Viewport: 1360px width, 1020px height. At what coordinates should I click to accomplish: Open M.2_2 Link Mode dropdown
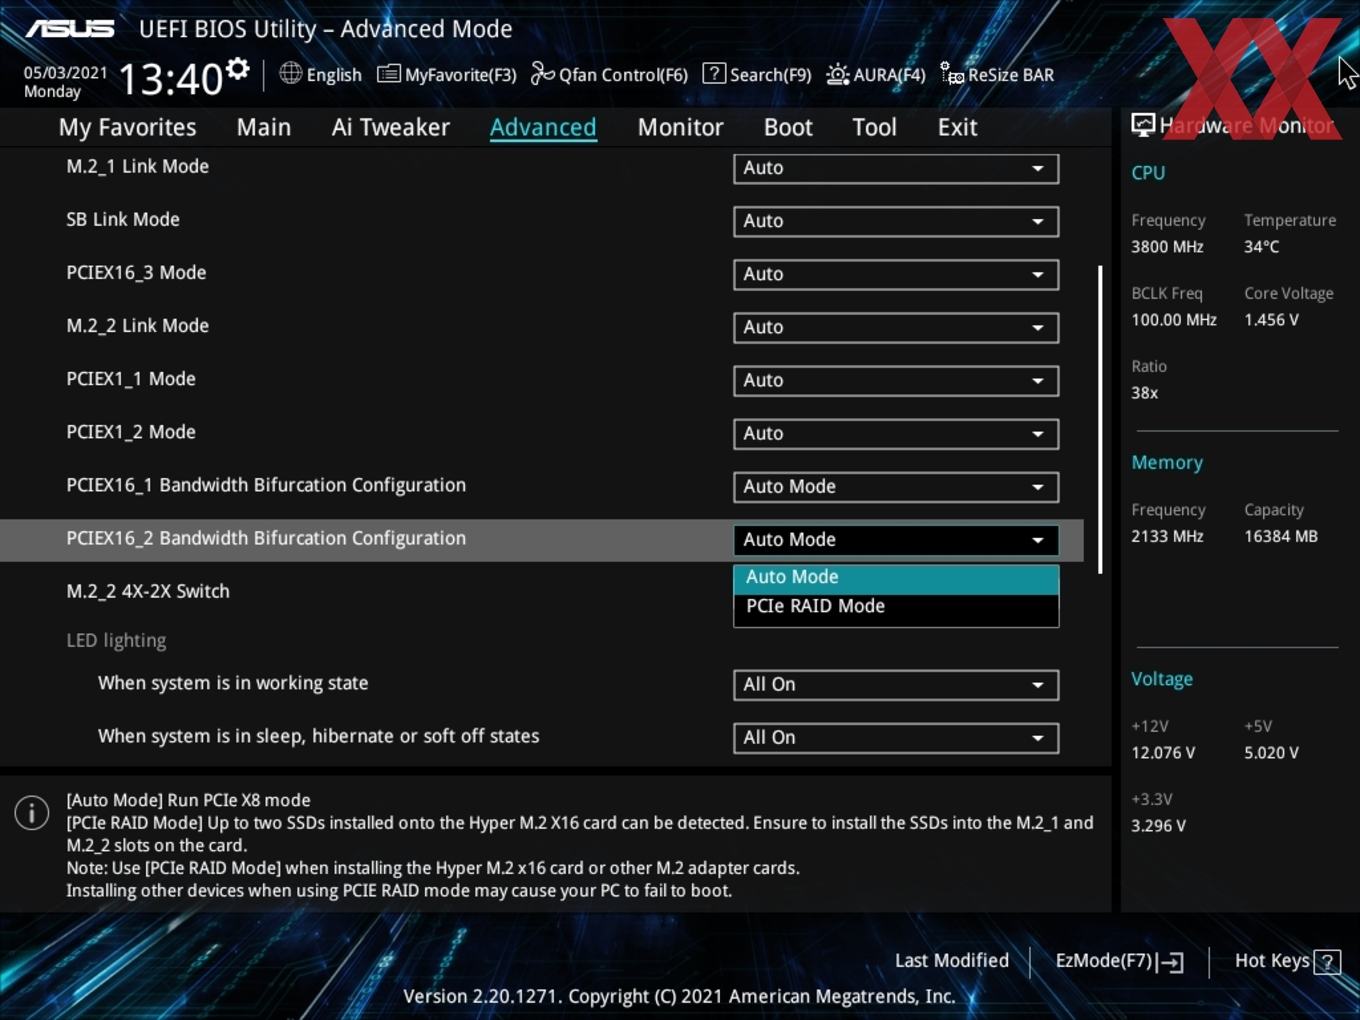[896, 327]
